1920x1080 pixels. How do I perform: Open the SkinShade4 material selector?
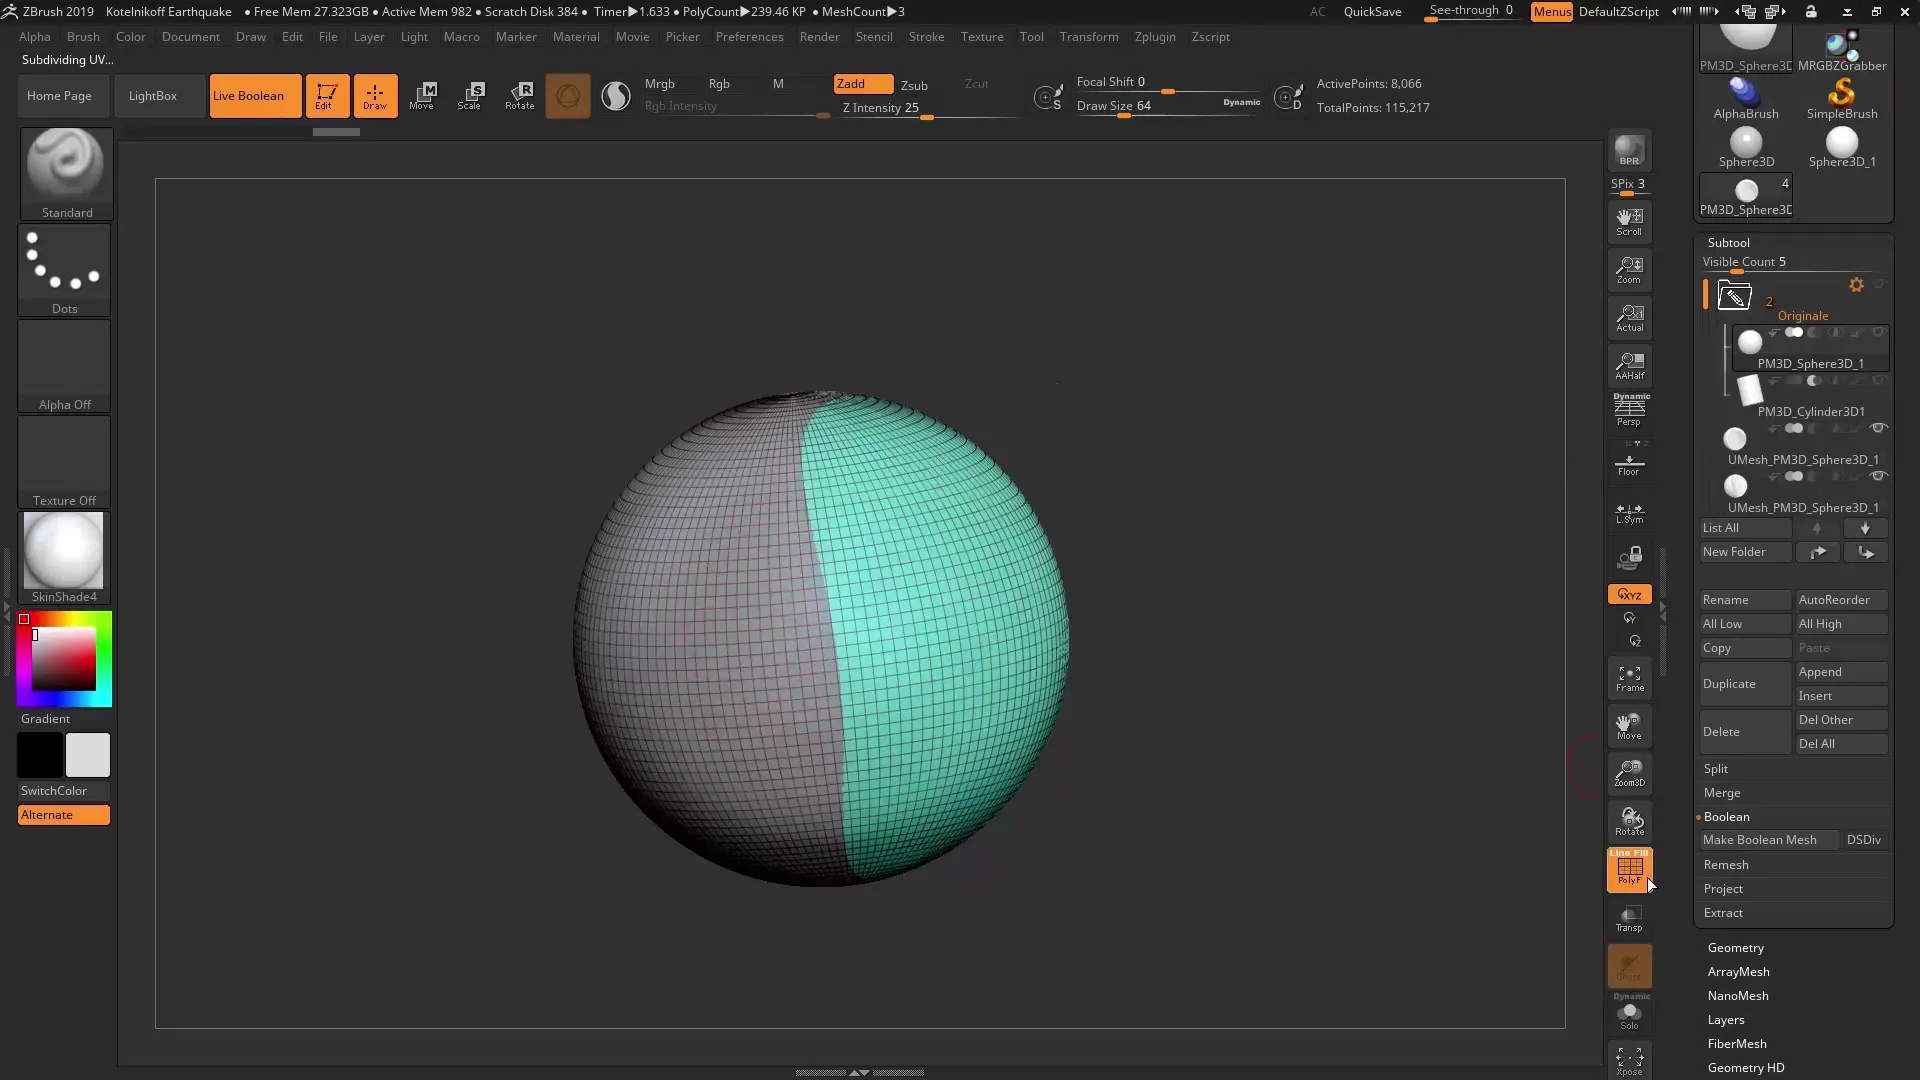pyautogui.click(x=64, y=557)
